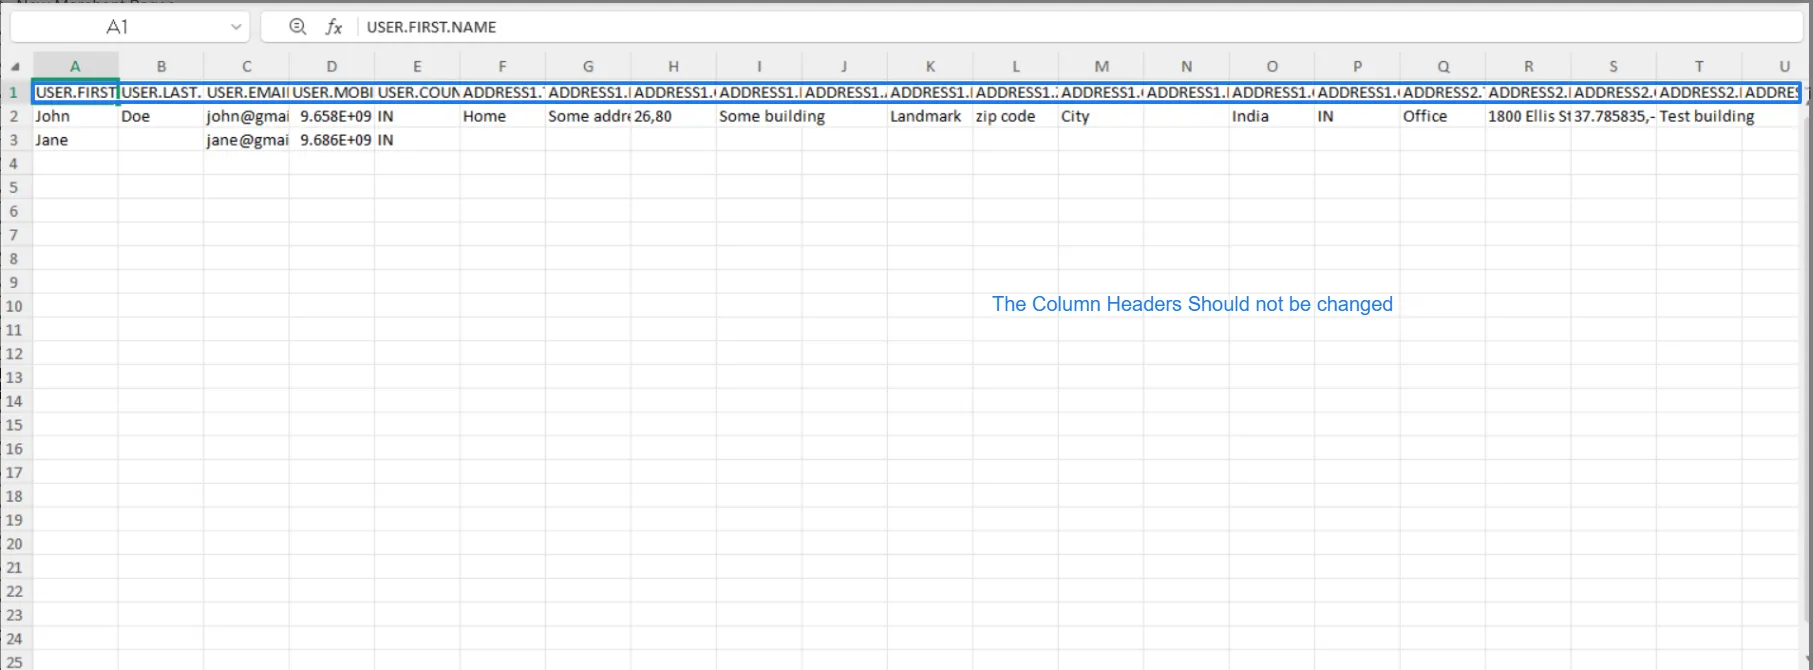Select row 10 header
Screen dimensions: 1813x670
coord(15,306)
